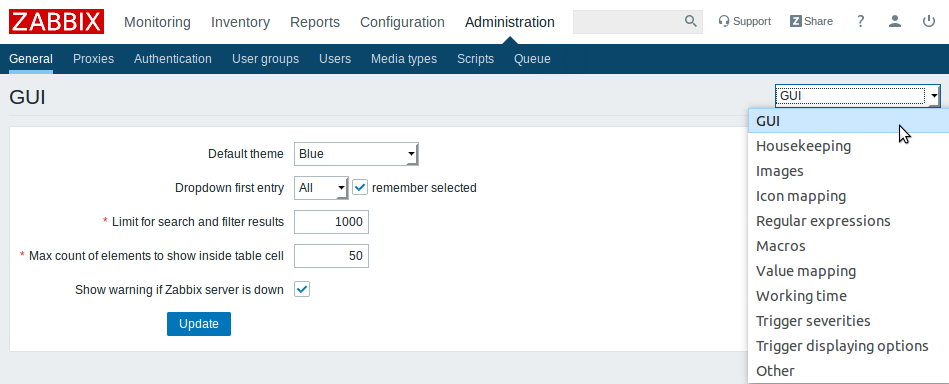949x384 pixels.
Task: Open the Configuration menu
Action: [x=402, y=22]
